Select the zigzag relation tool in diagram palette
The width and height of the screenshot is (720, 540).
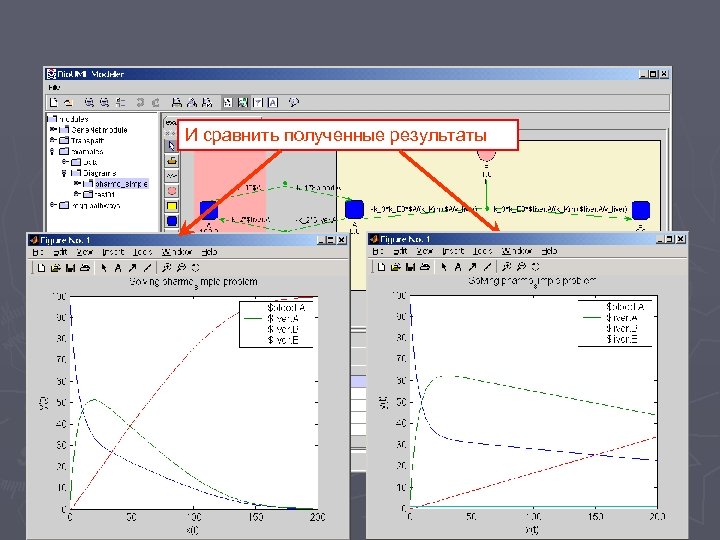(x=171, y=176)
